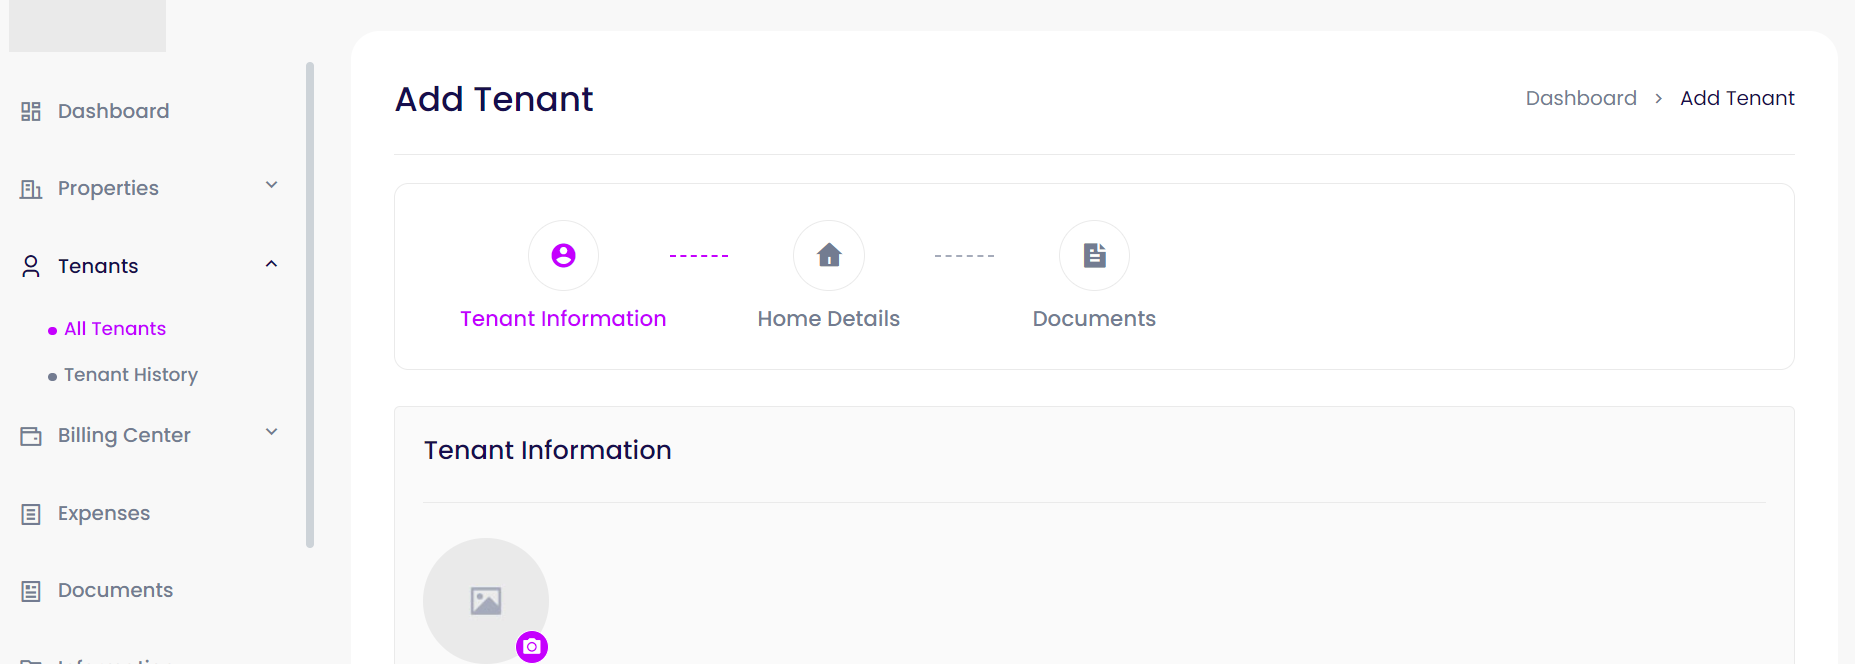Open Expenses from the sidebar

(x=104, y=513)
